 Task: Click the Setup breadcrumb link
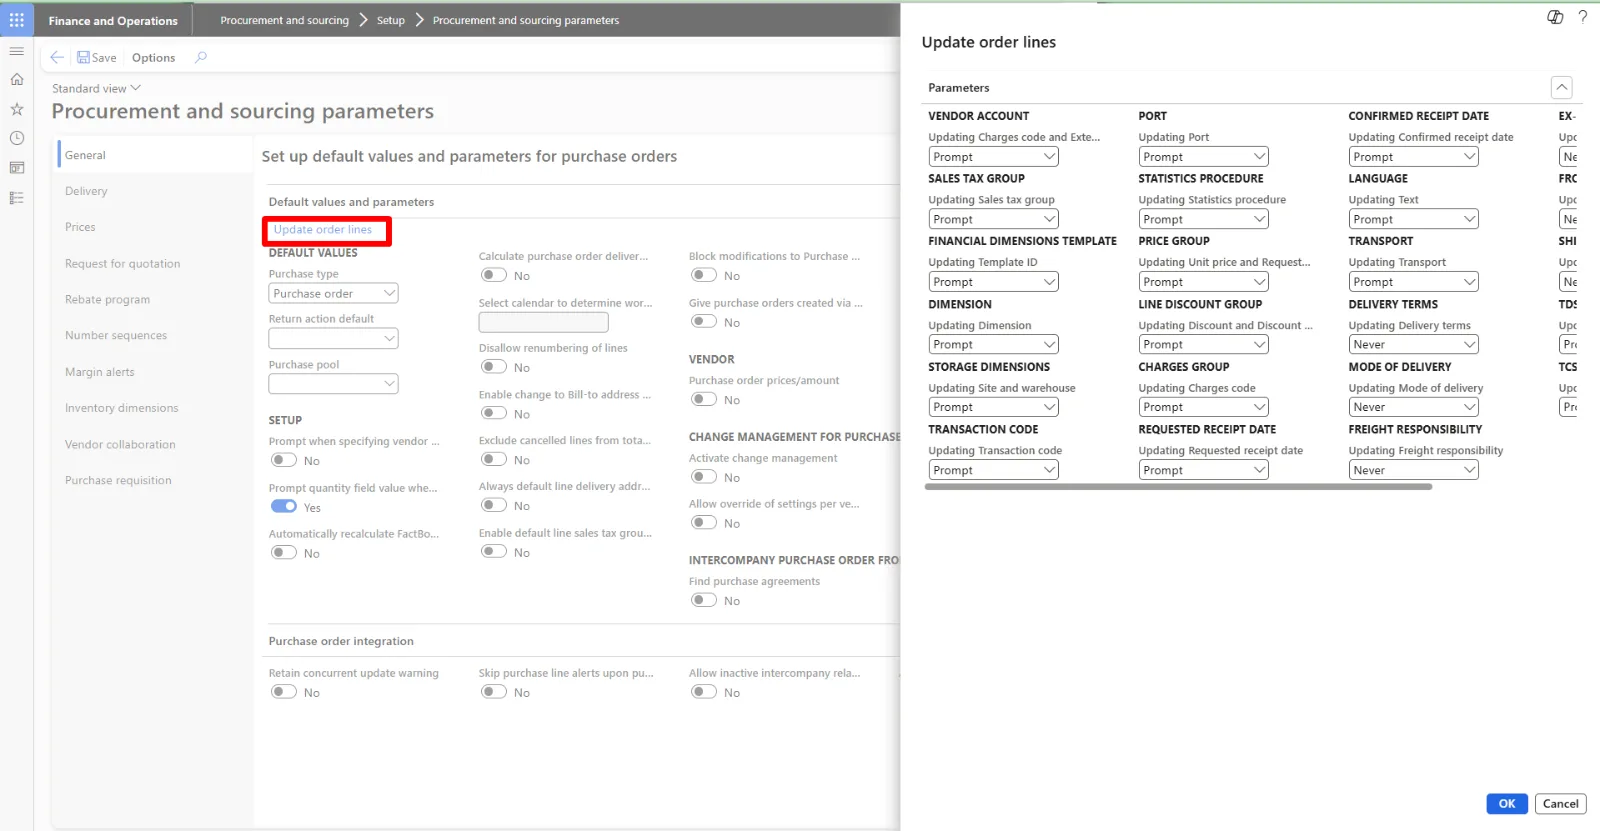coord(391,20)
